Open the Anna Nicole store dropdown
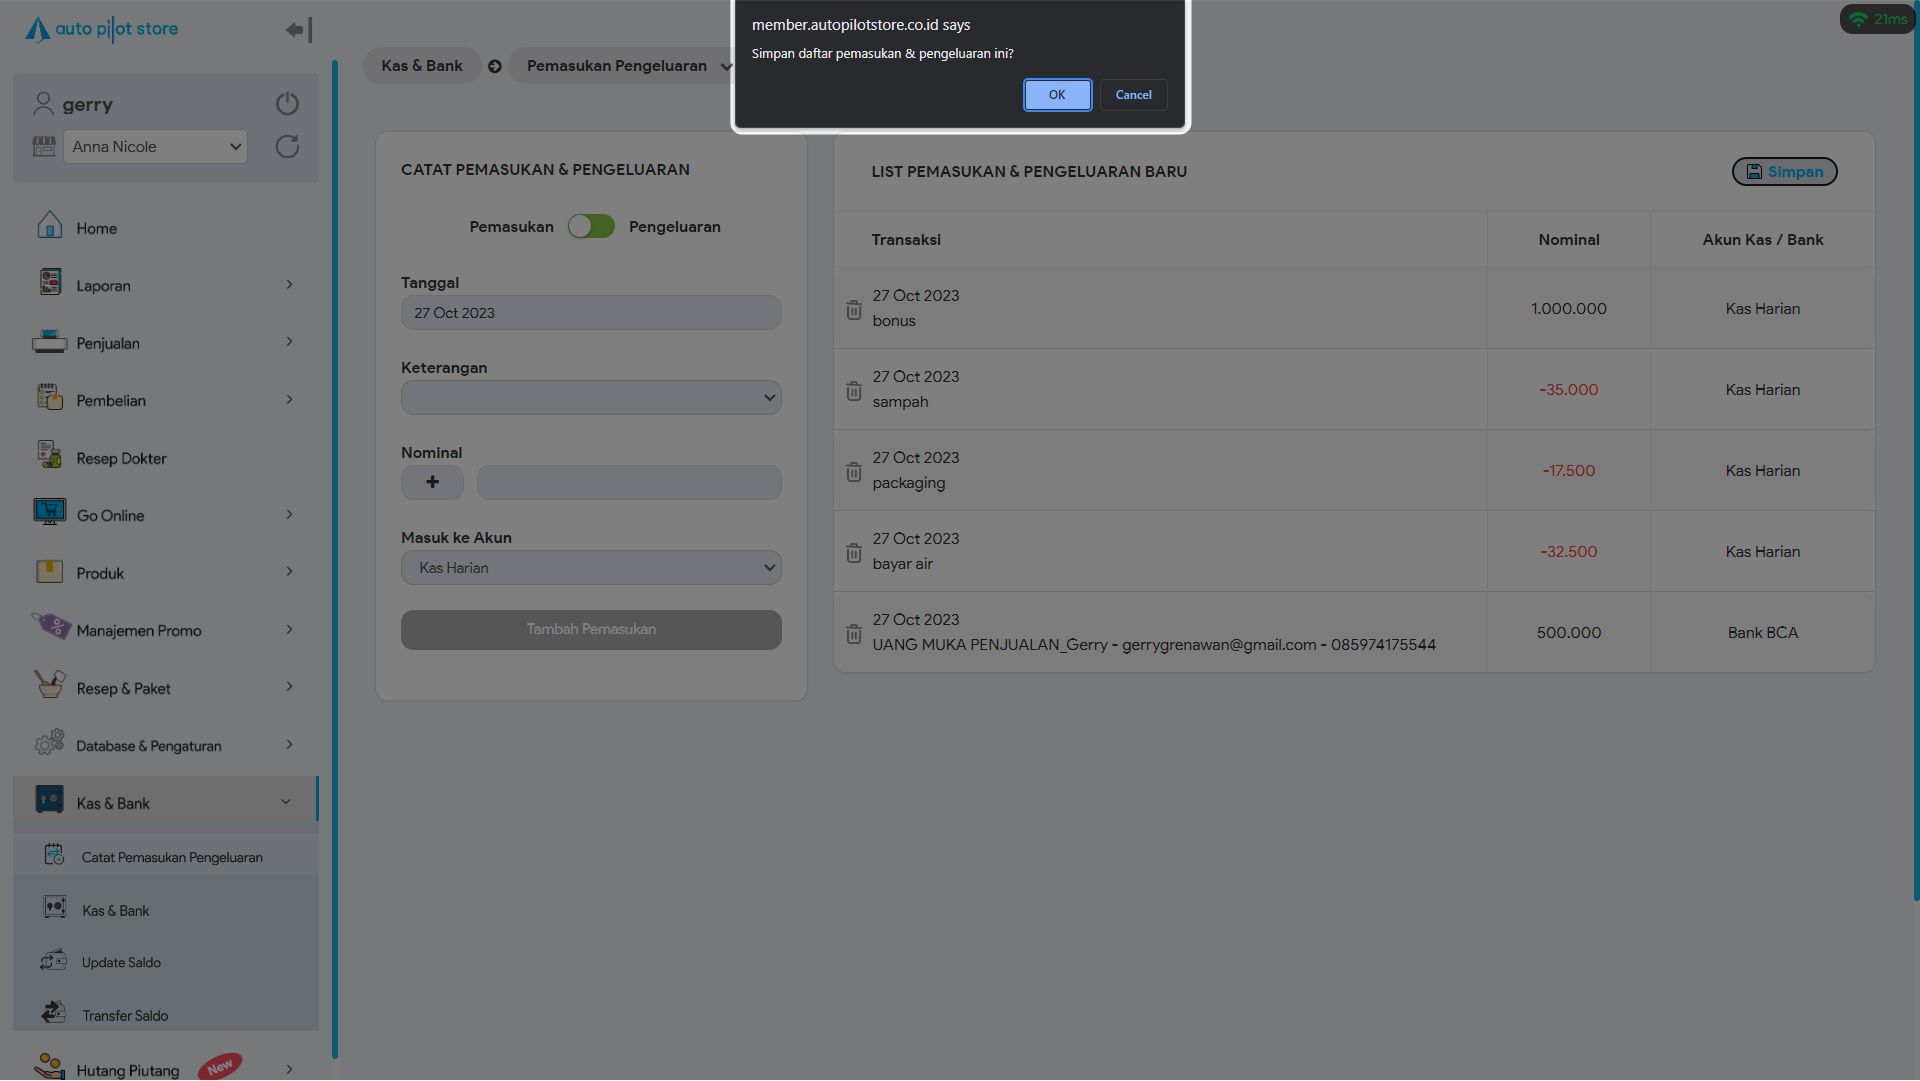This screenshot has height=1081, width=1920. 156,147
